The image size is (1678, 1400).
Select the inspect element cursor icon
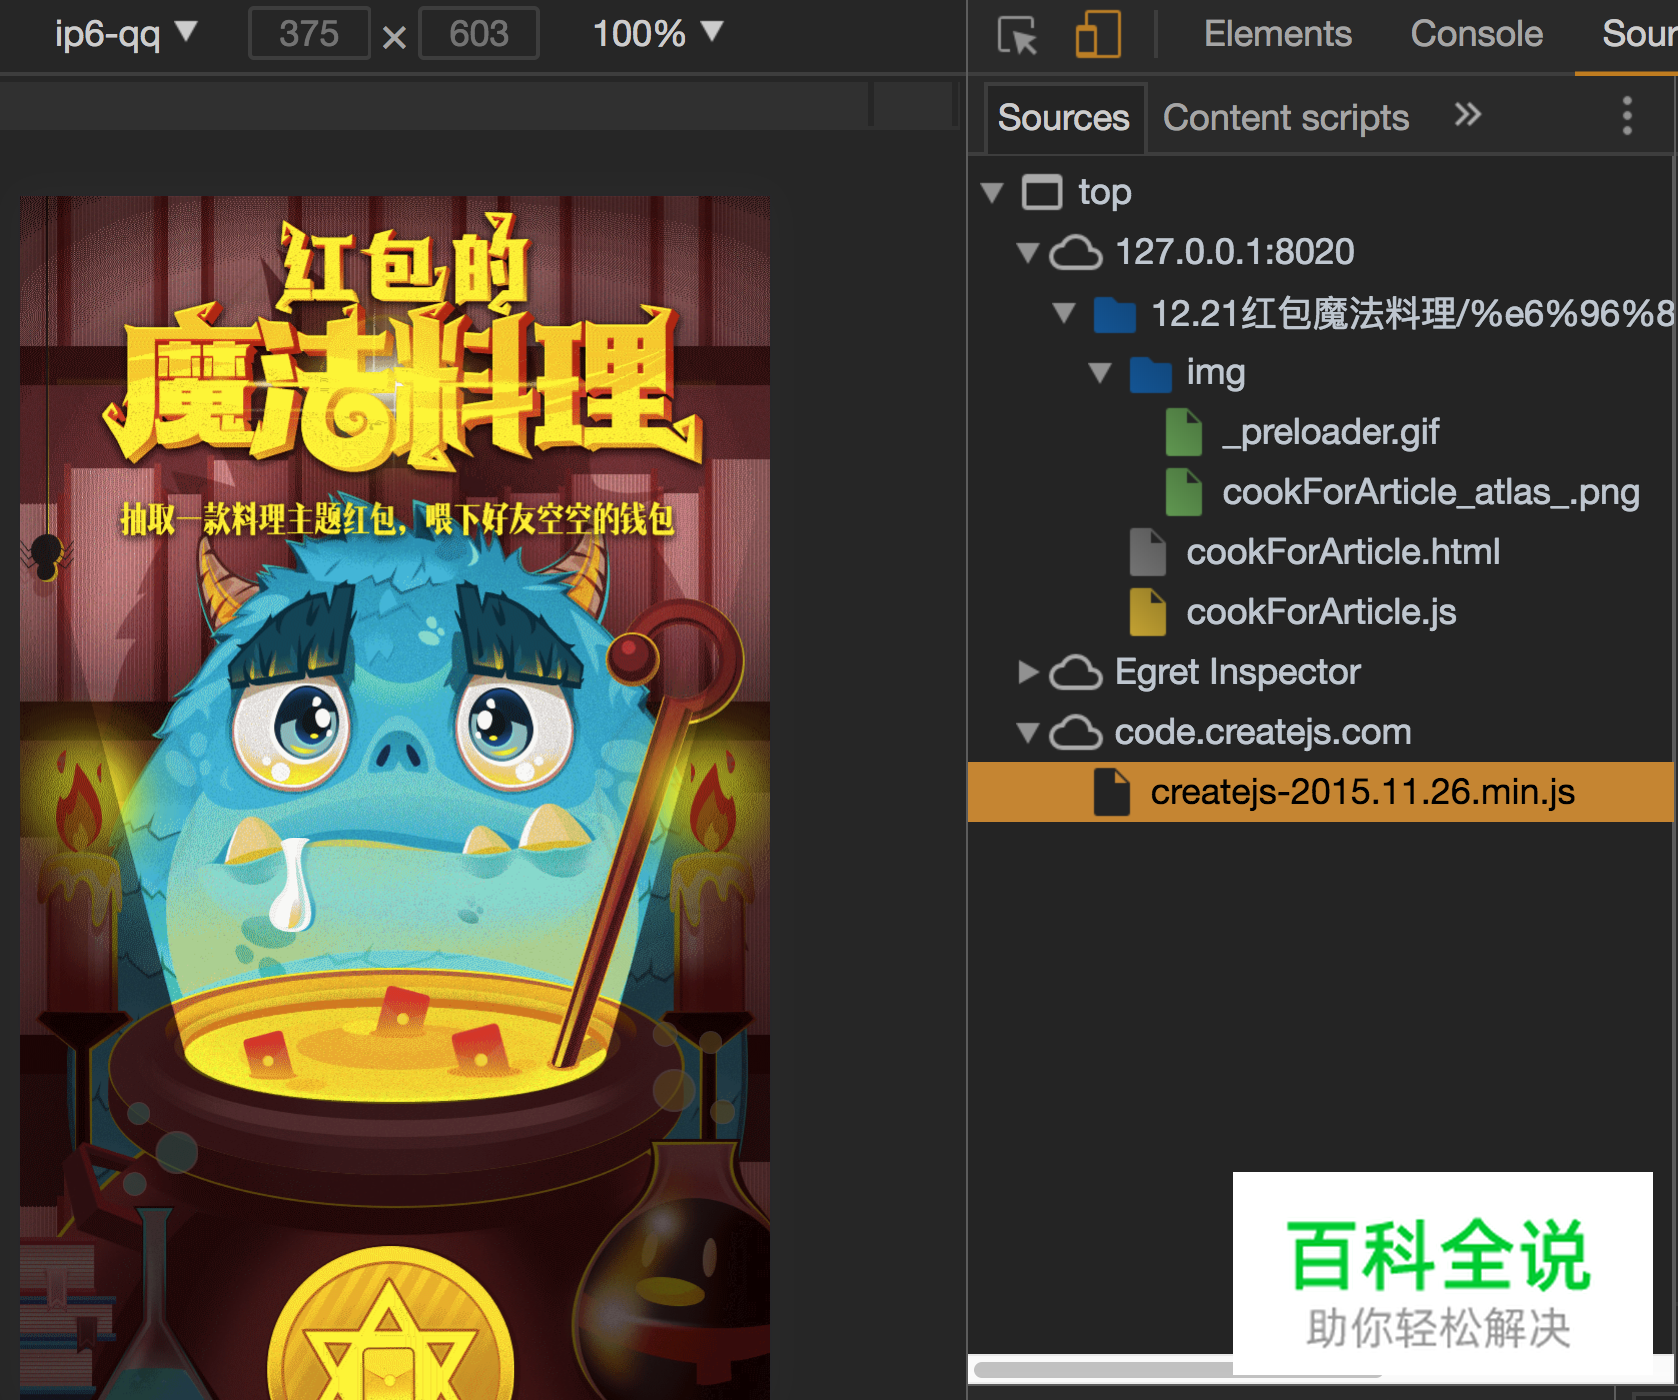pyautogui.click(x=1017, y=35)
